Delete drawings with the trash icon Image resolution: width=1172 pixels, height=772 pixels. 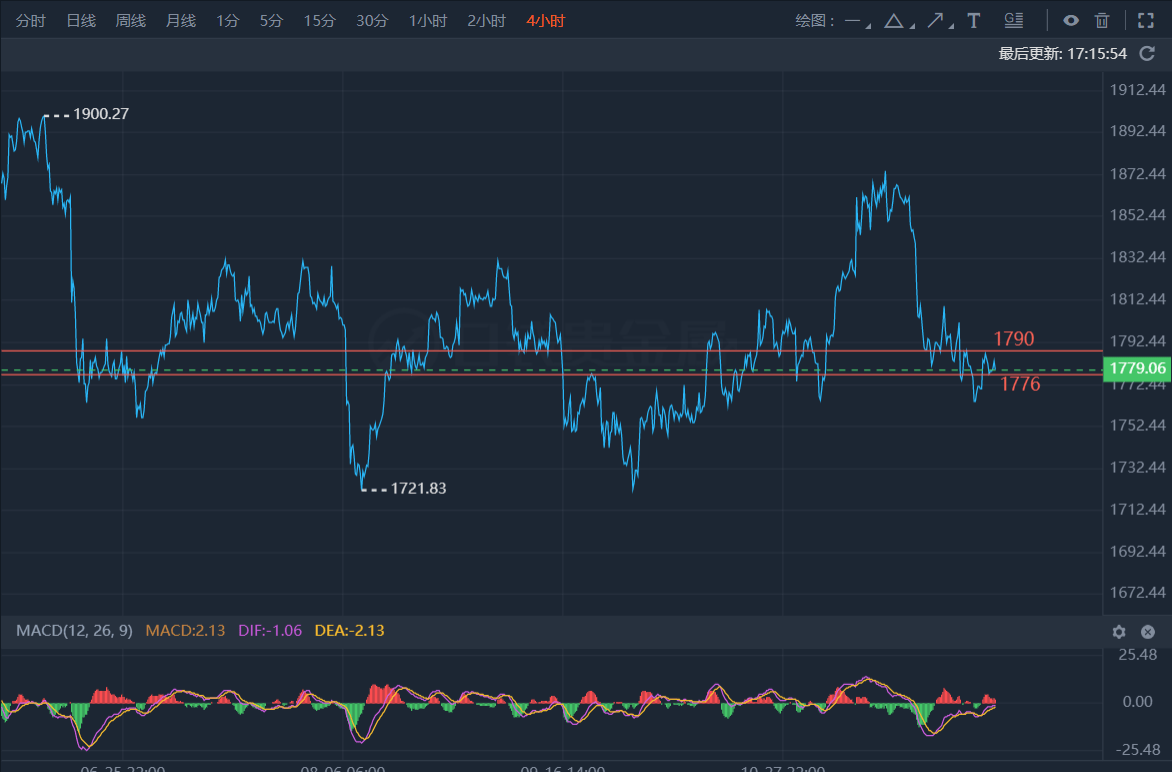click(x=1102, y=21)
